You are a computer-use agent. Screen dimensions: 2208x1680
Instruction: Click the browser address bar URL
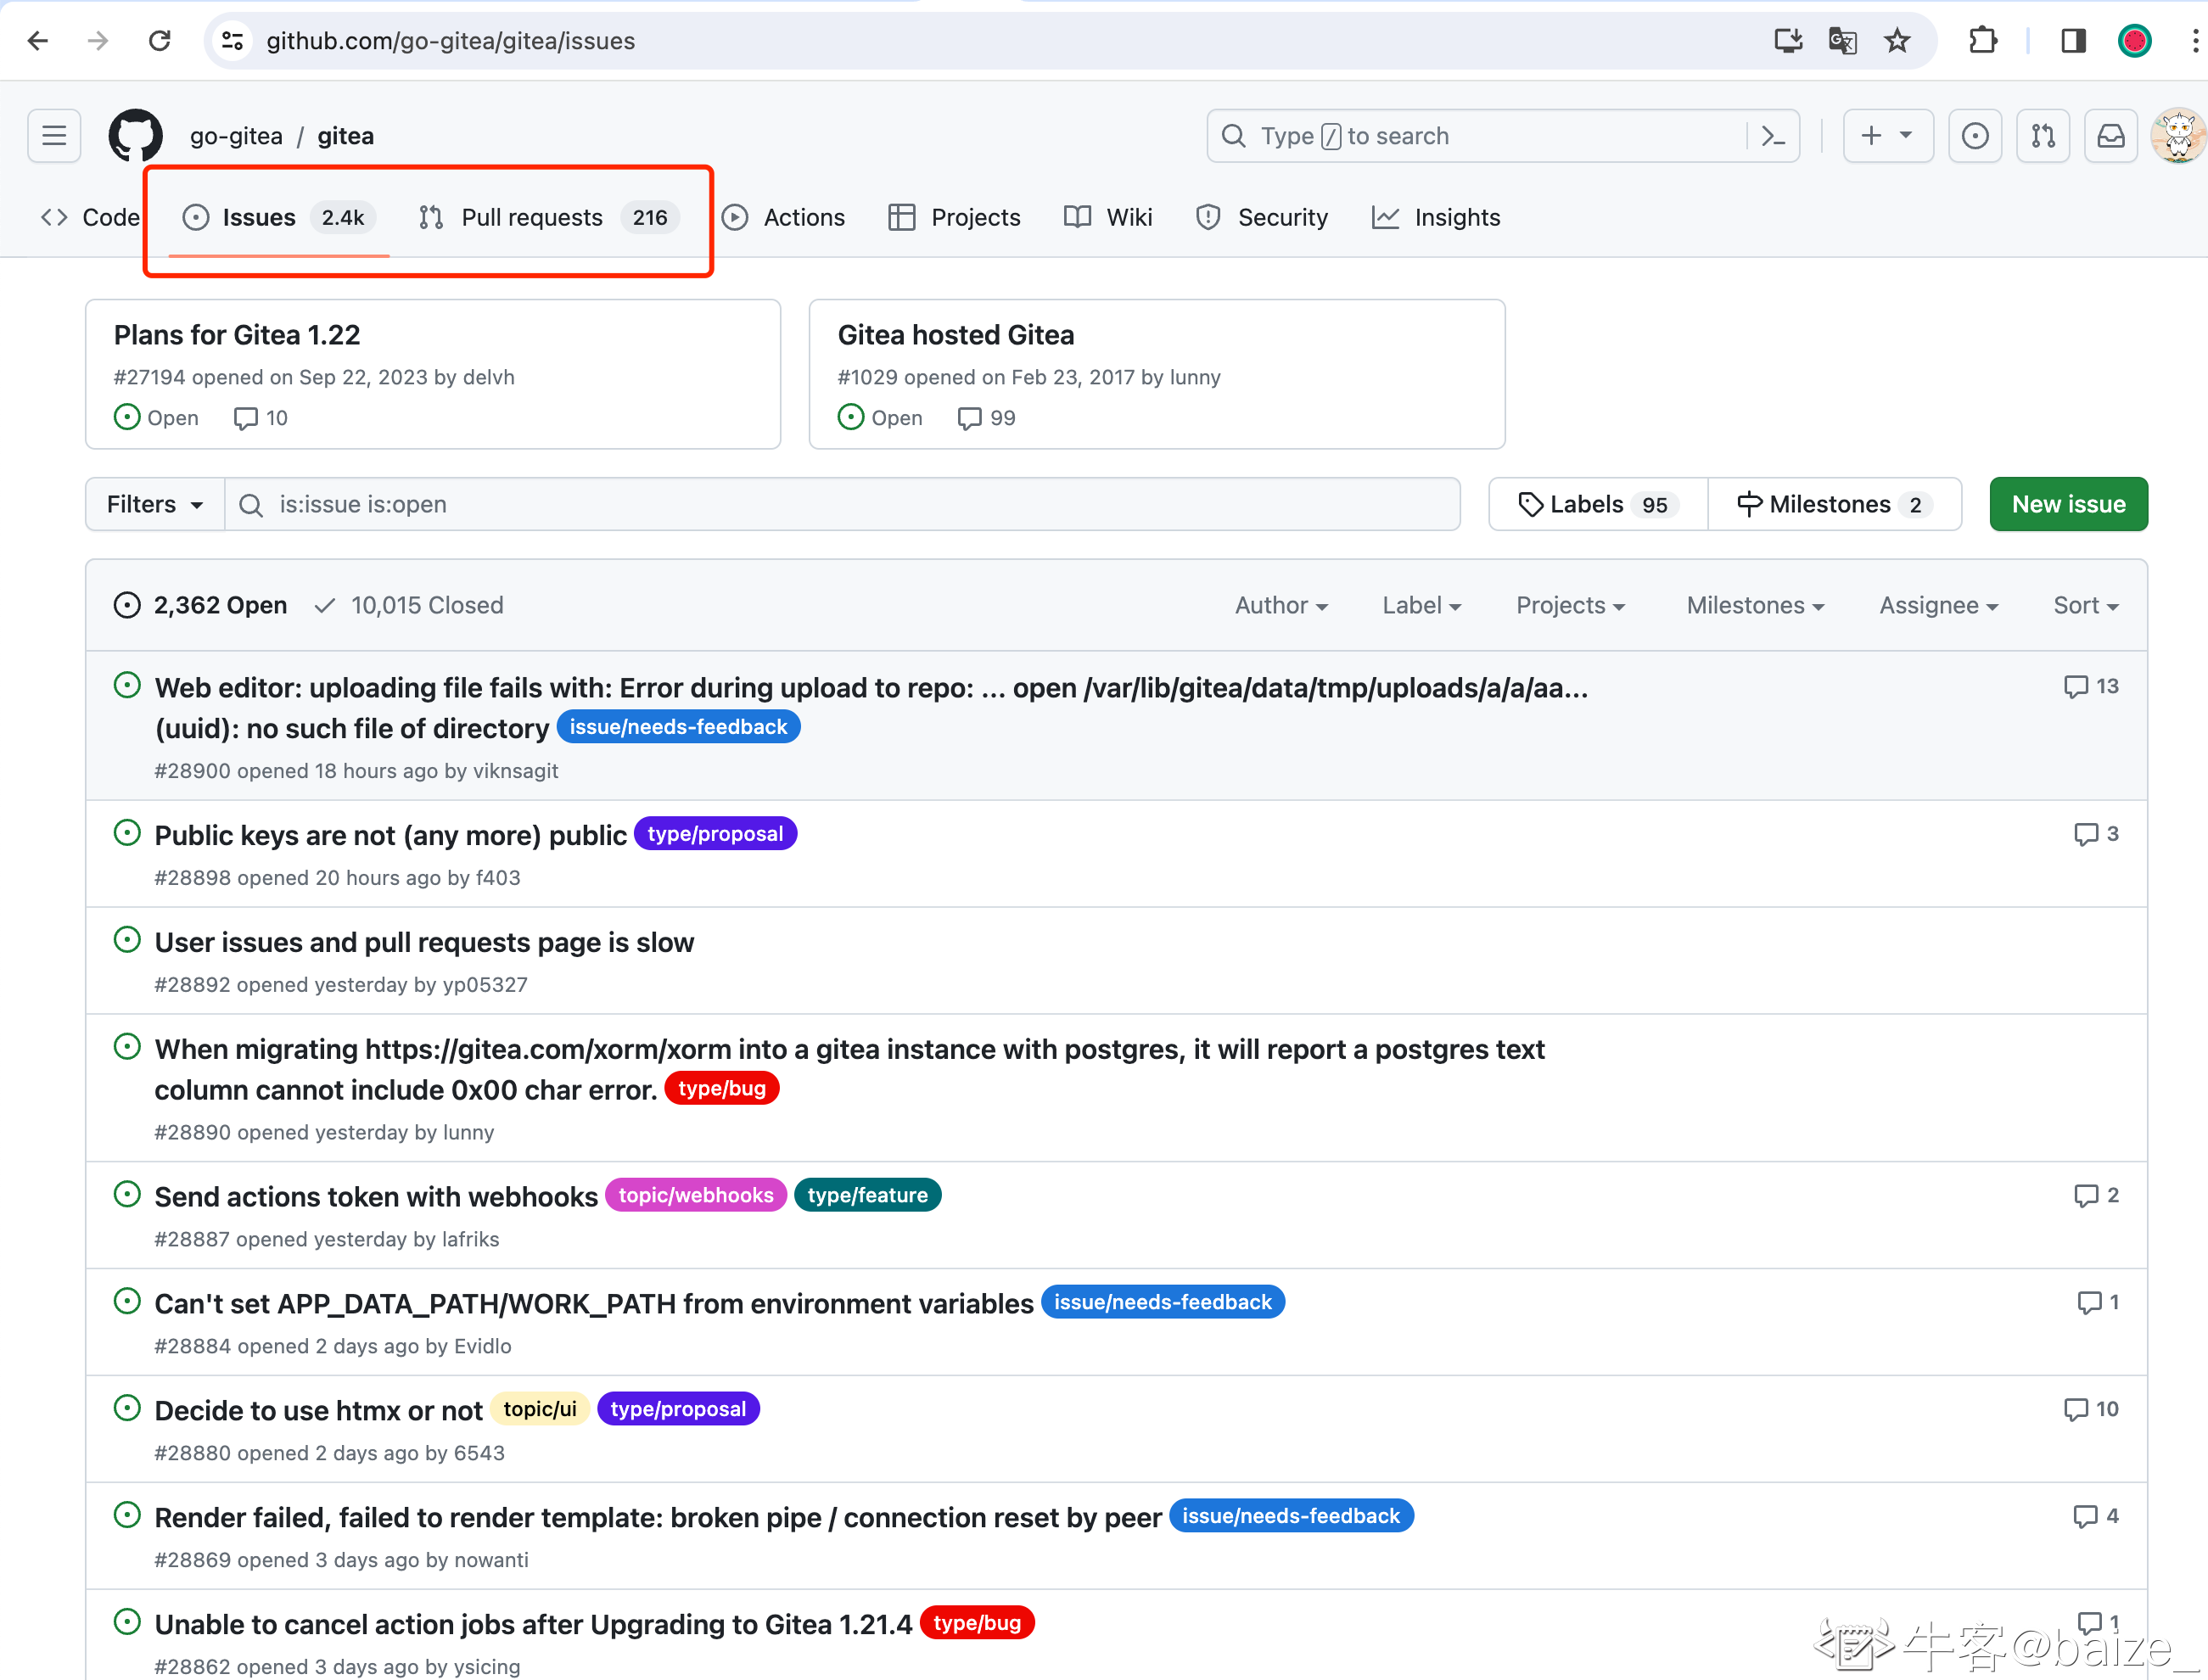coord(450,41)
